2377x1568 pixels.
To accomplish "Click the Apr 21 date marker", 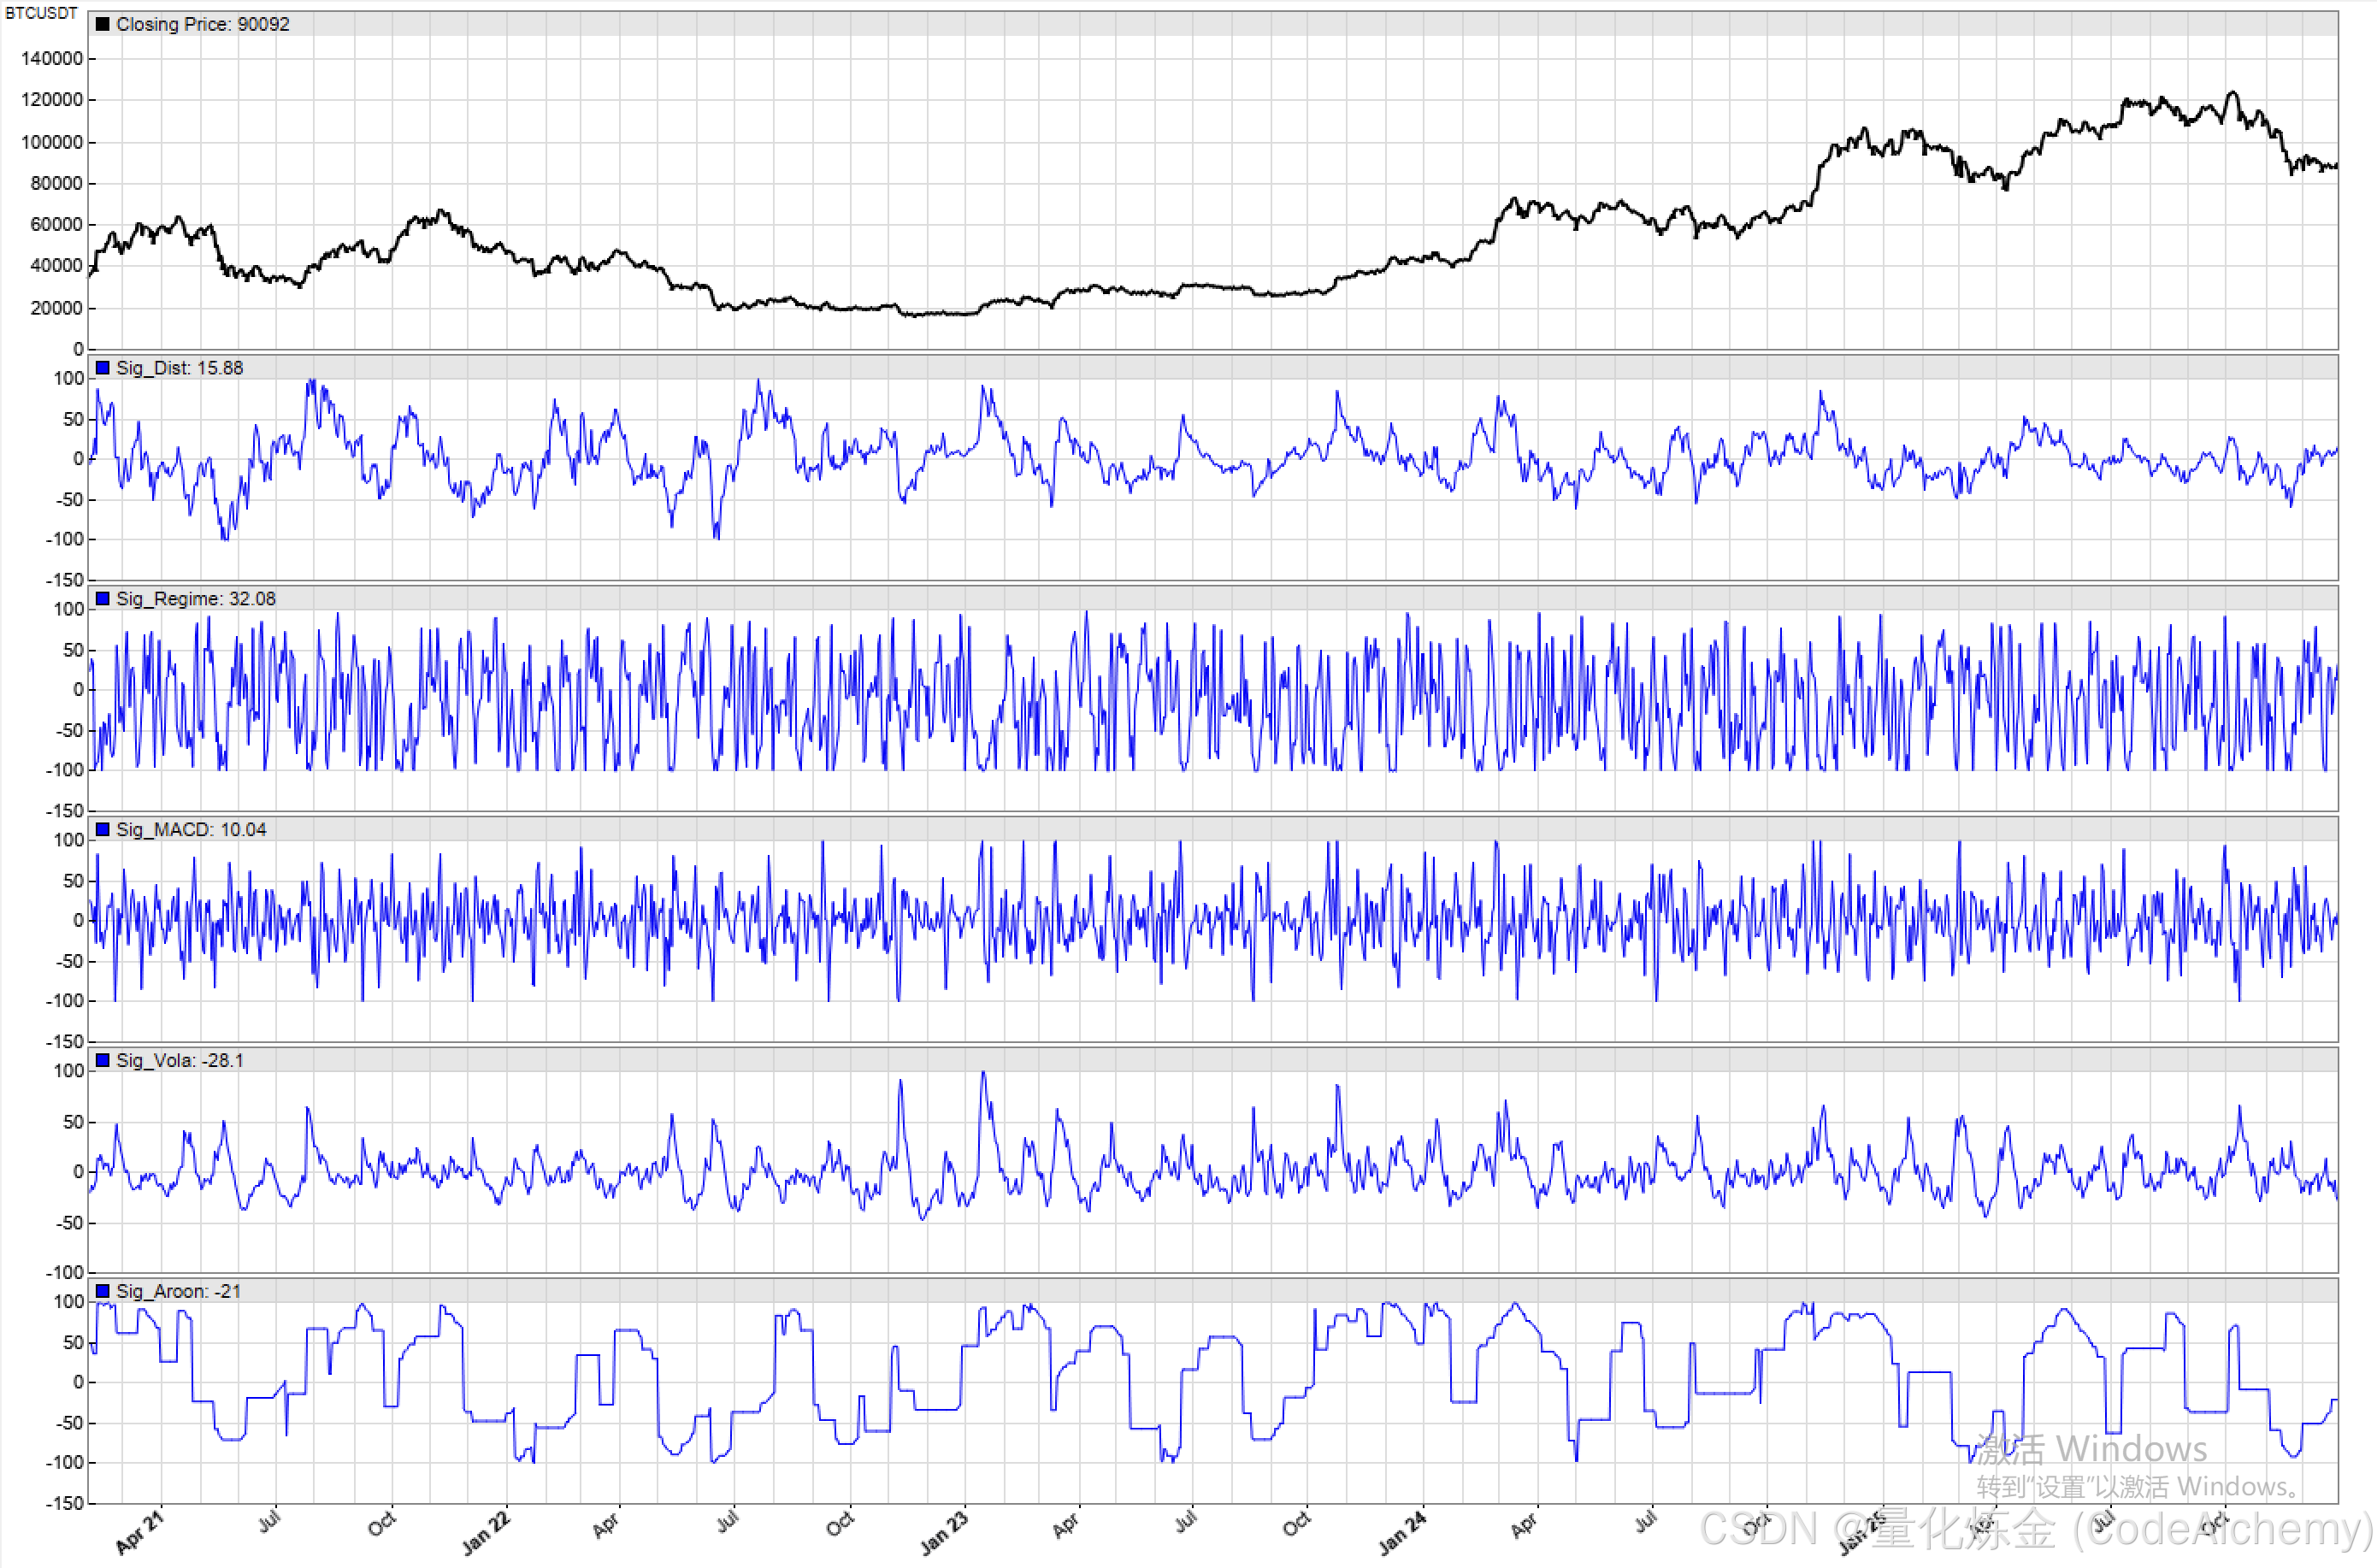I will (x=139, y=1533).
